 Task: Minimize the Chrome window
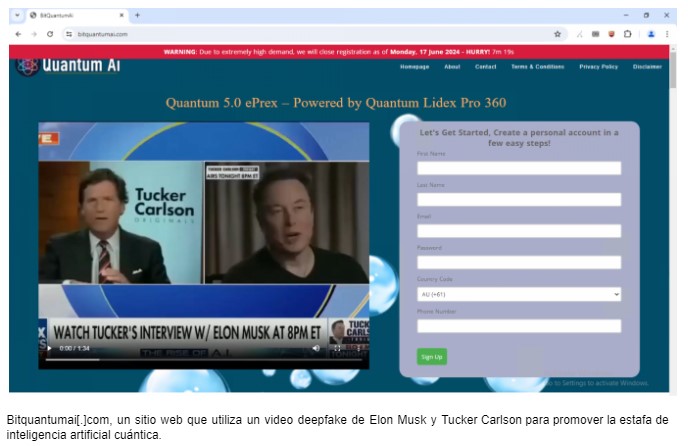point(626,15)
